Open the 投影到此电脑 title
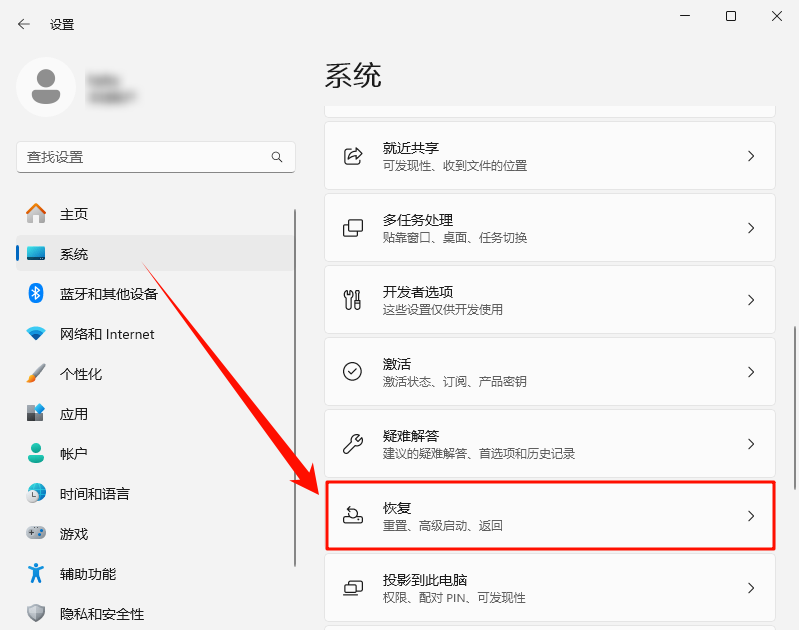The image size is (799, 630). [425, 580]
